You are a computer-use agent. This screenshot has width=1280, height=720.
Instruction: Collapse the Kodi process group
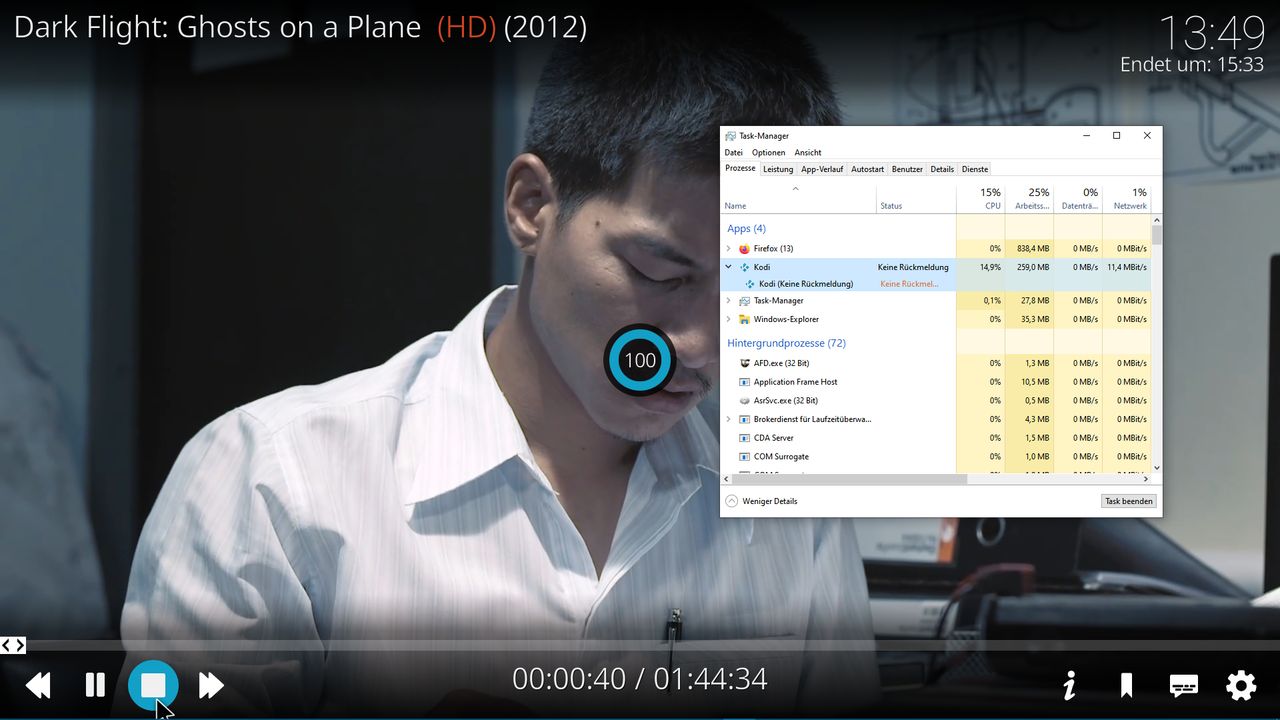729,268
